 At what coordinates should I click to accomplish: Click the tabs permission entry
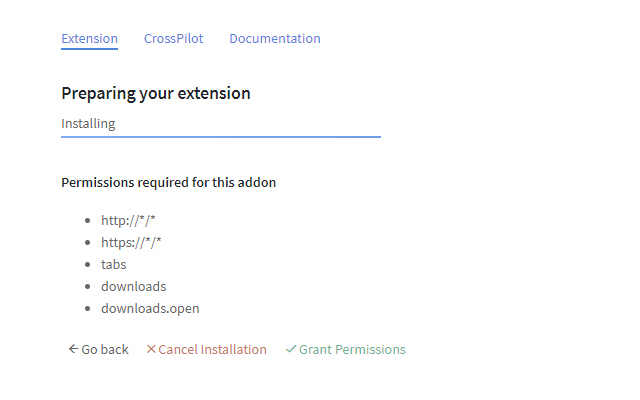[x=113, y=264]
